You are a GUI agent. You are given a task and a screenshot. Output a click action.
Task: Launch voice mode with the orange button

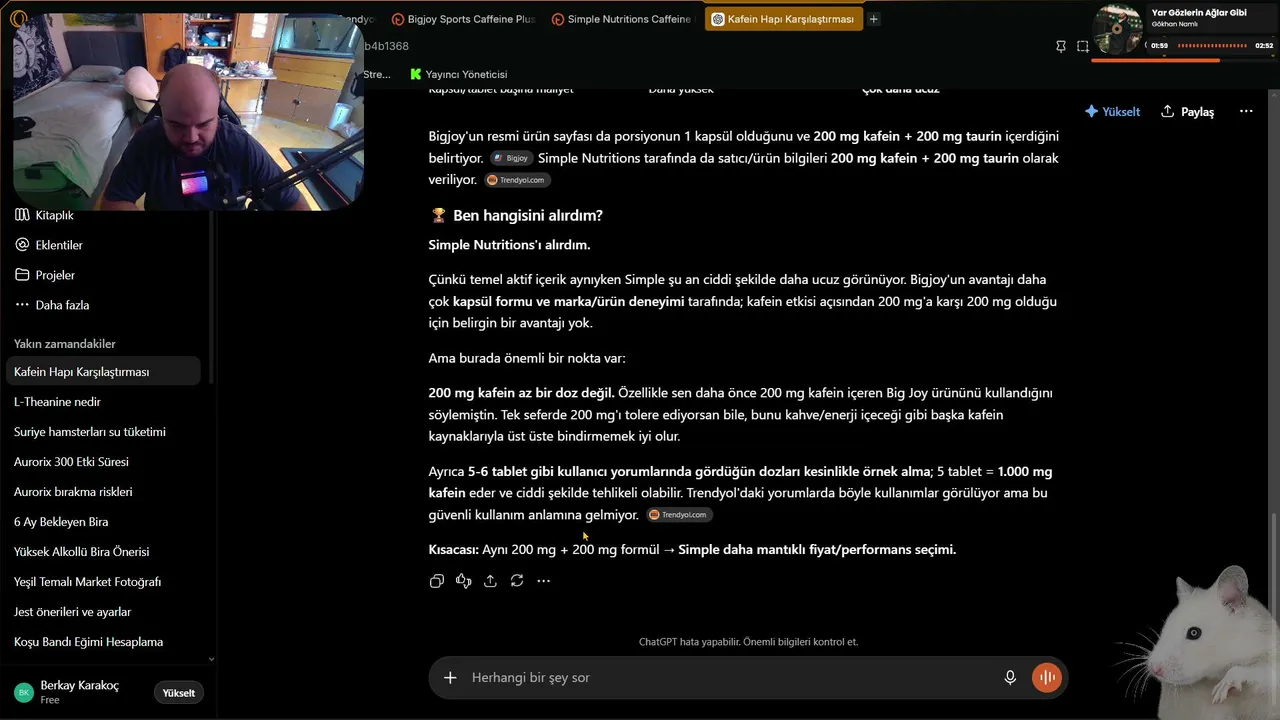pos(1047,678)
